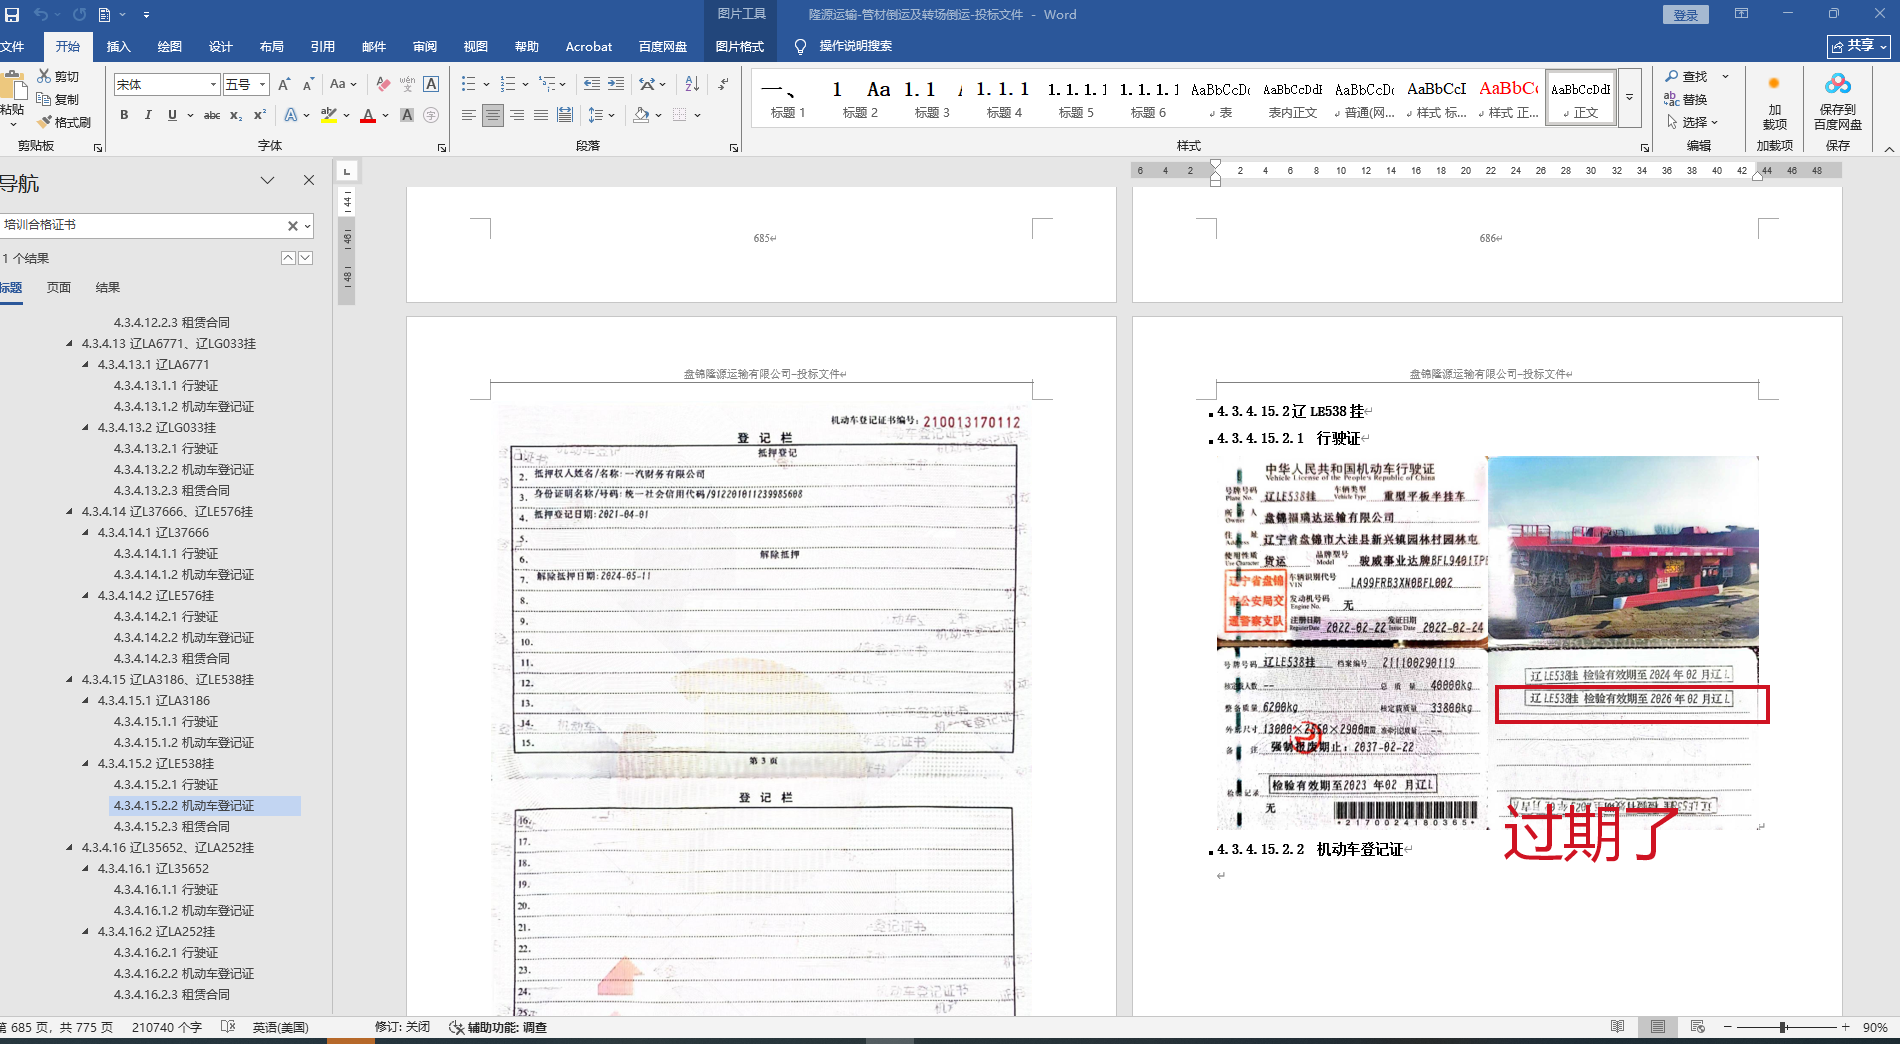
Task: Decrease paragraph indent
Action: (x=592, y=84)
